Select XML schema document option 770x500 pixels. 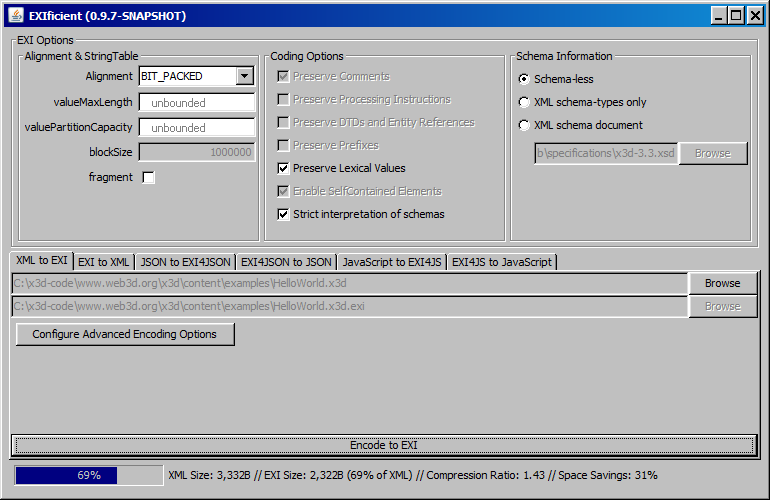524,125
